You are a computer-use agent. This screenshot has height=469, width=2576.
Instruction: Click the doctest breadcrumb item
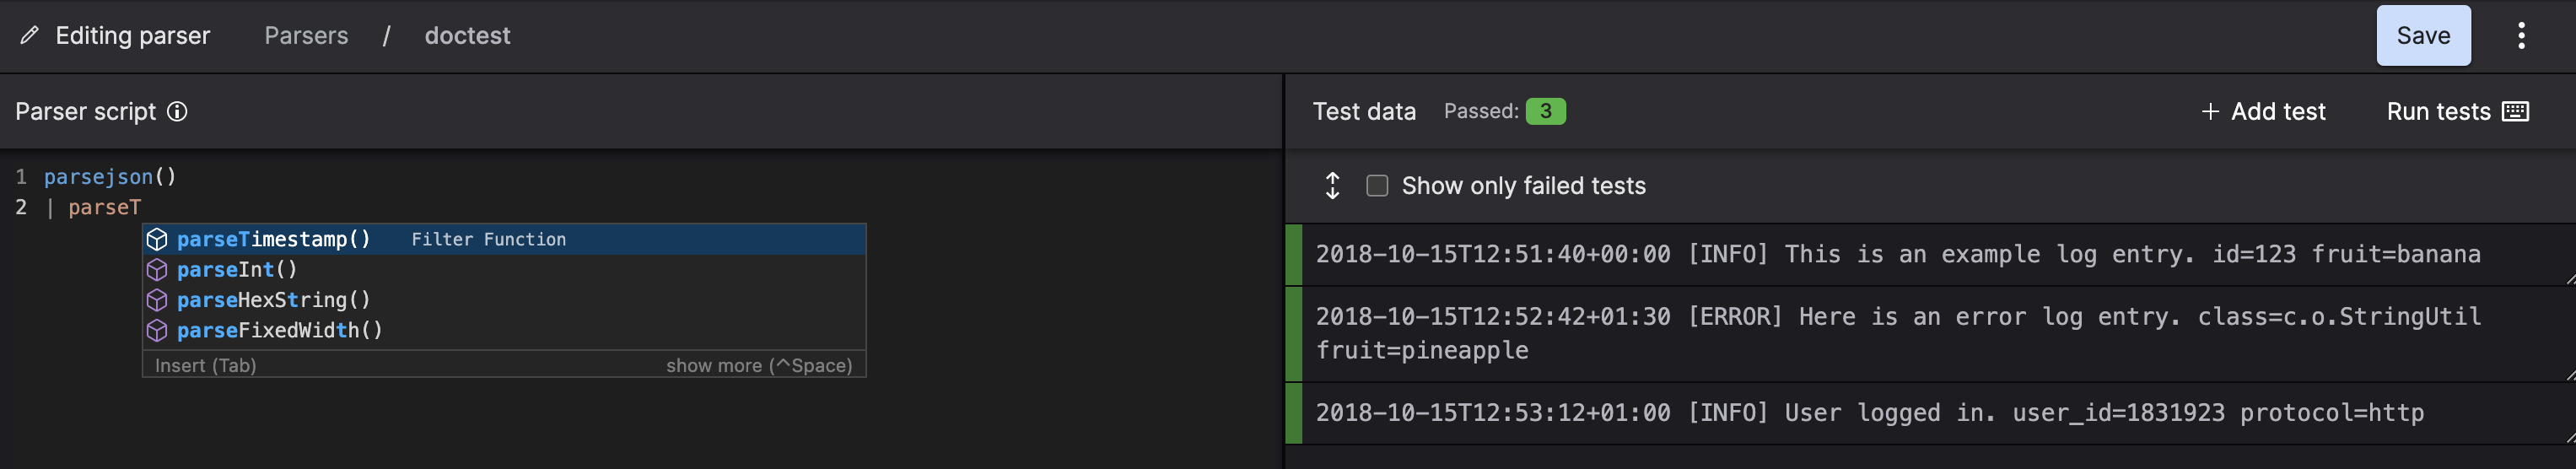pos(467,36)
